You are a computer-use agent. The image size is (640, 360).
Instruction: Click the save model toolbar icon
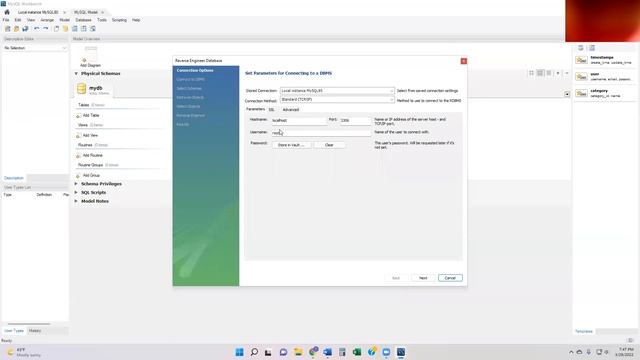point(25,29)
